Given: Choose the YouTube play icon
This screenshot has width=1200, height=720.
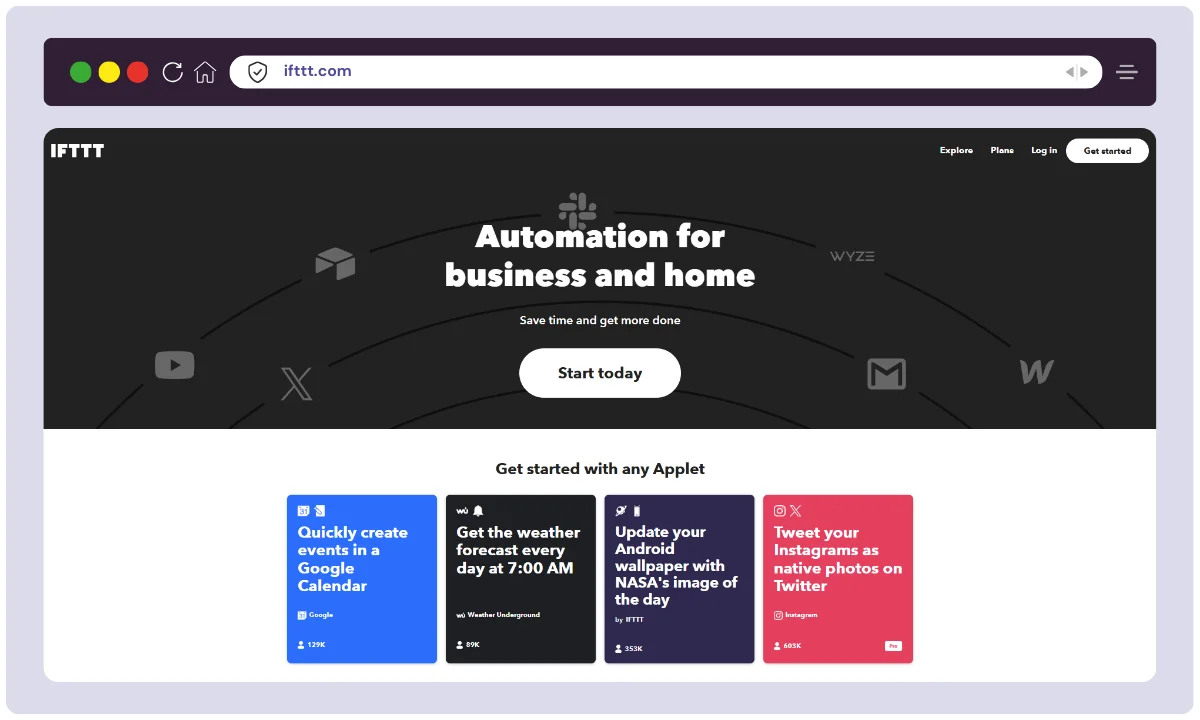Looking at the screenshot, I should click(x=175, y=365).
